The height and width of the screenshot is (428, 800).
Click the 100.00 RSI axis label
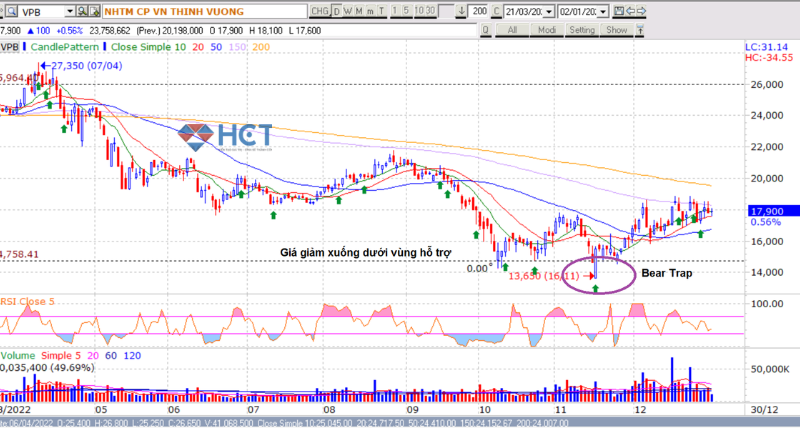(x=765, y=304)
